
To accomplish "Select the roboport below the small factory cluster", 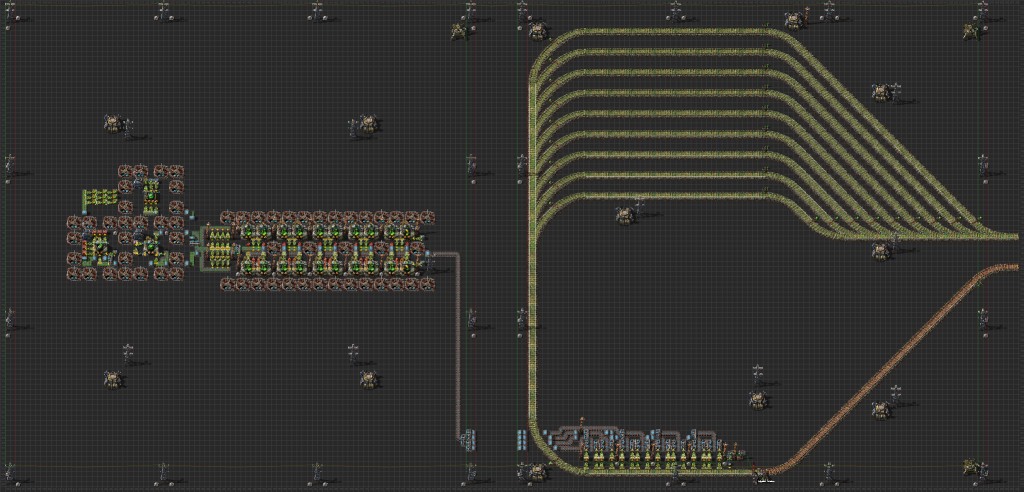I will [114, 378].
